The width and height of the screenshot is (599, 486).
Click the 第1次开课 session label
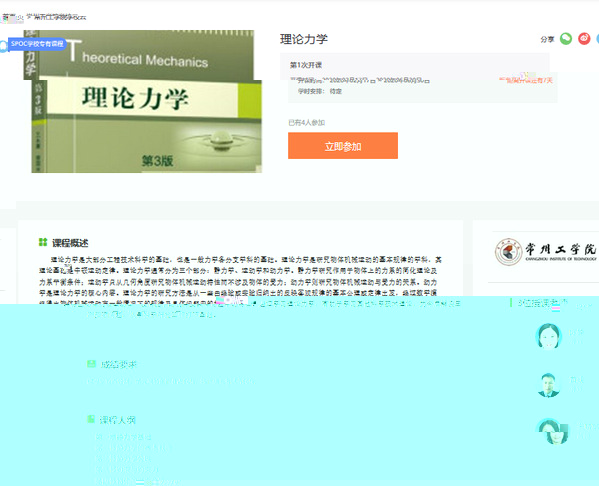tap(306, 65)
